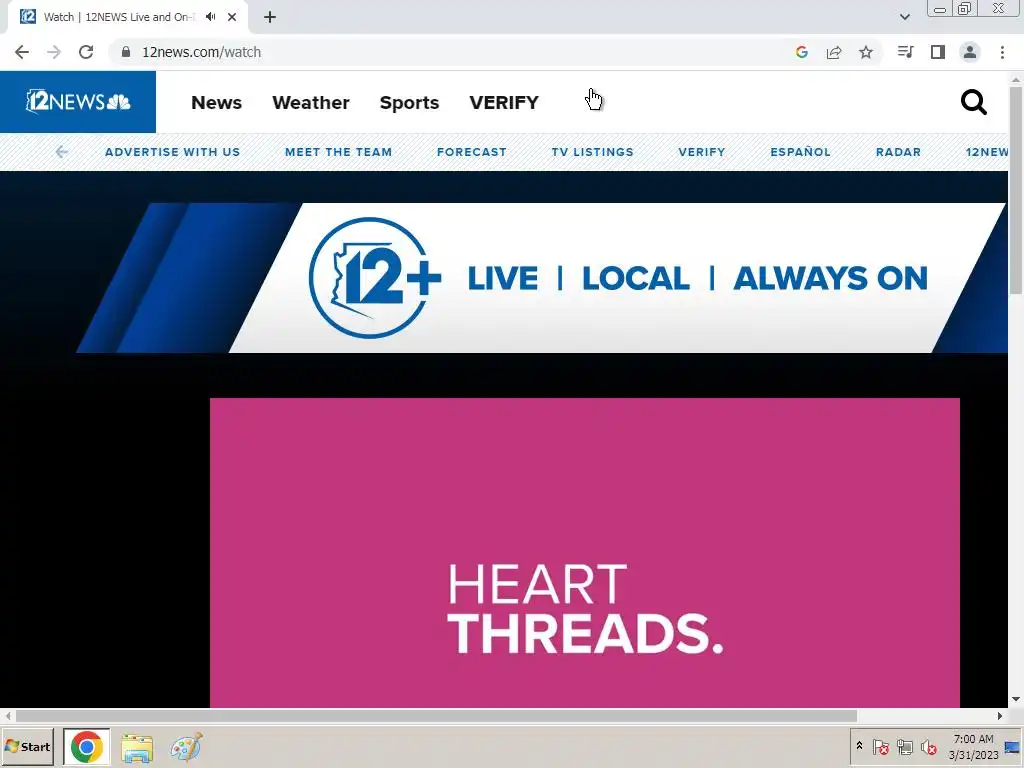Open the site search magnifier icon
Screen dimensions: 1024x768
(x=973, y=103)
